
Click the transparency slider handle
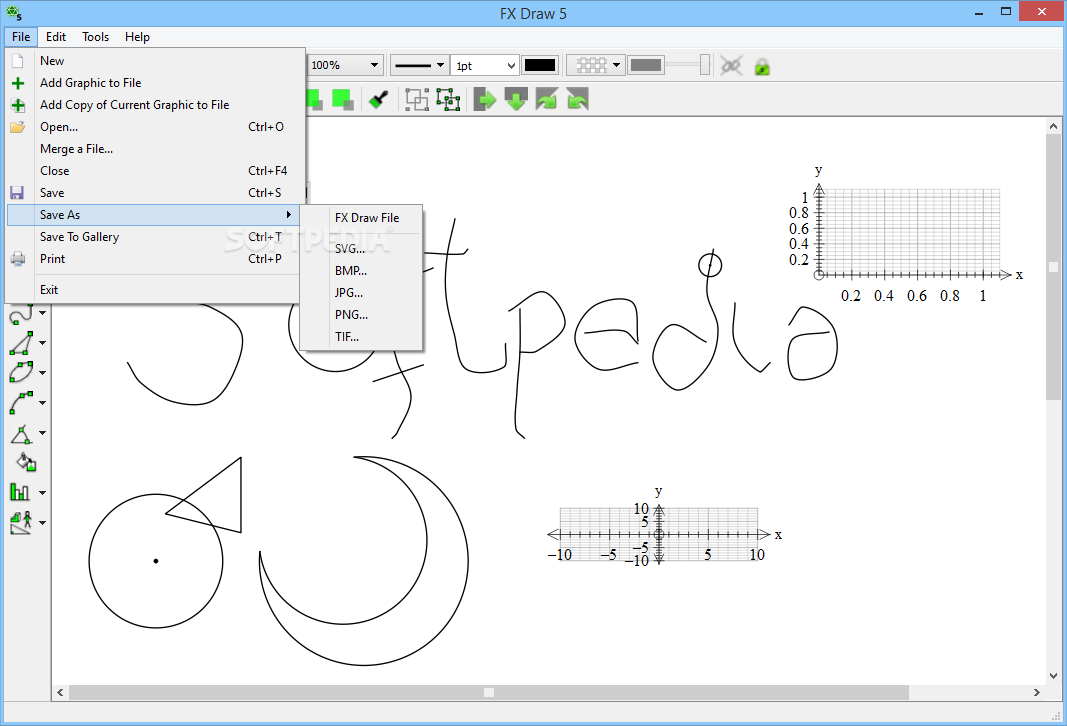coord(704,65)
